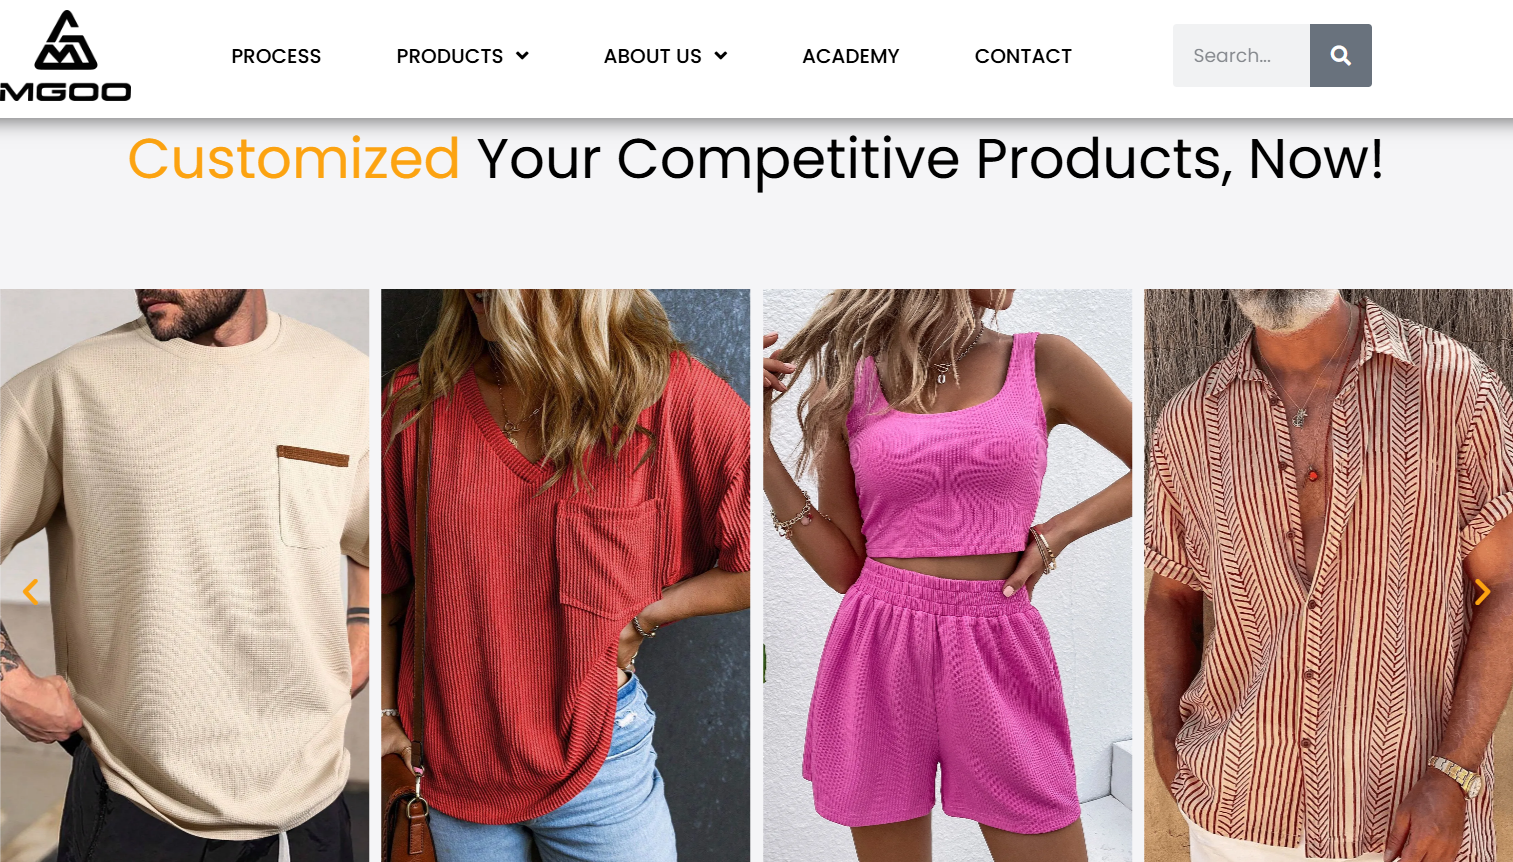1513x862 pixels.
Task: Open the ABOUT US menu
Action: pos(653,56)
